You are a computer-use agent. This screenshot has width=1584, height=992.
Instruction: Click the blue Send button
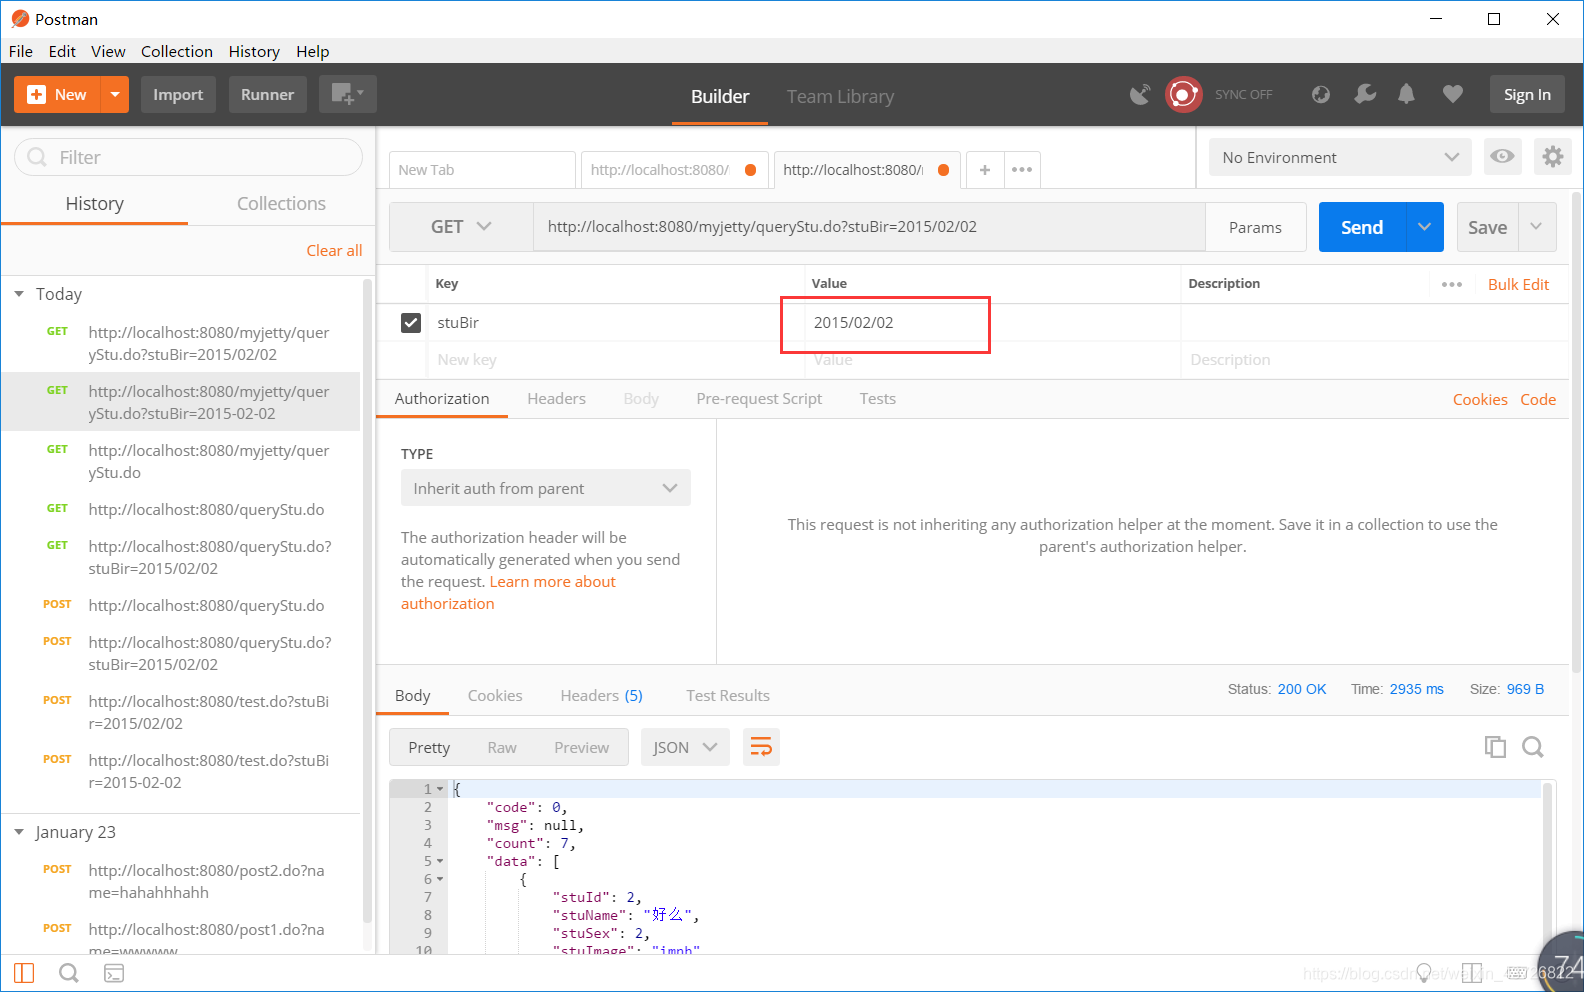pos(1362,227)
